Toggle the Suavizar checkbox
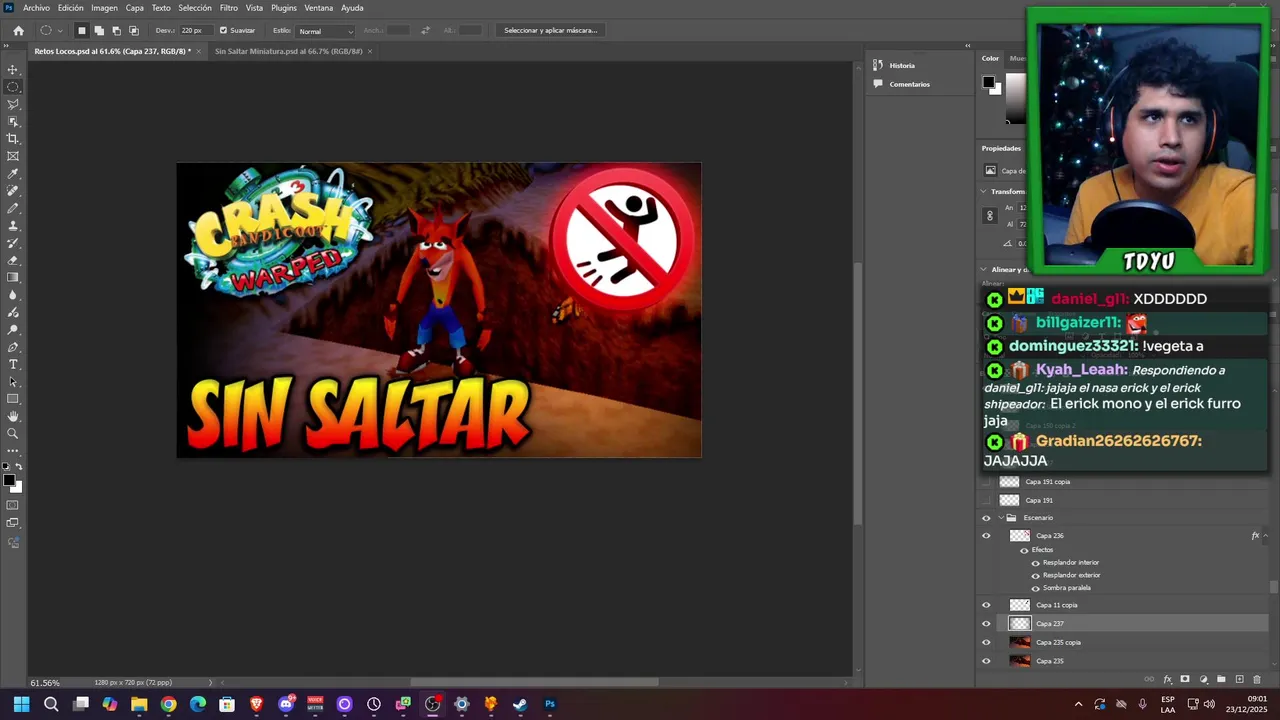Image resolution: width=1280 pixels, height=720 pixels. pos(223,31)
